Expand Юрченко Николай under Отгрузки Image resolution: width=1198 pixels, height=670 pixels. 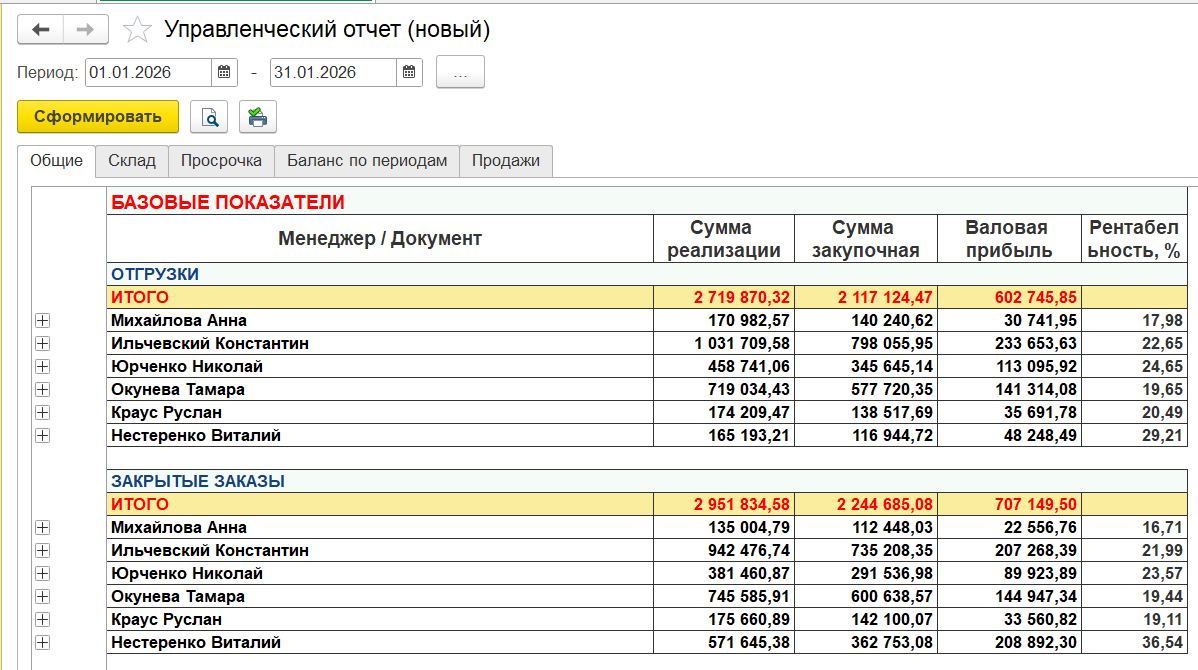(x=43, y=367)
